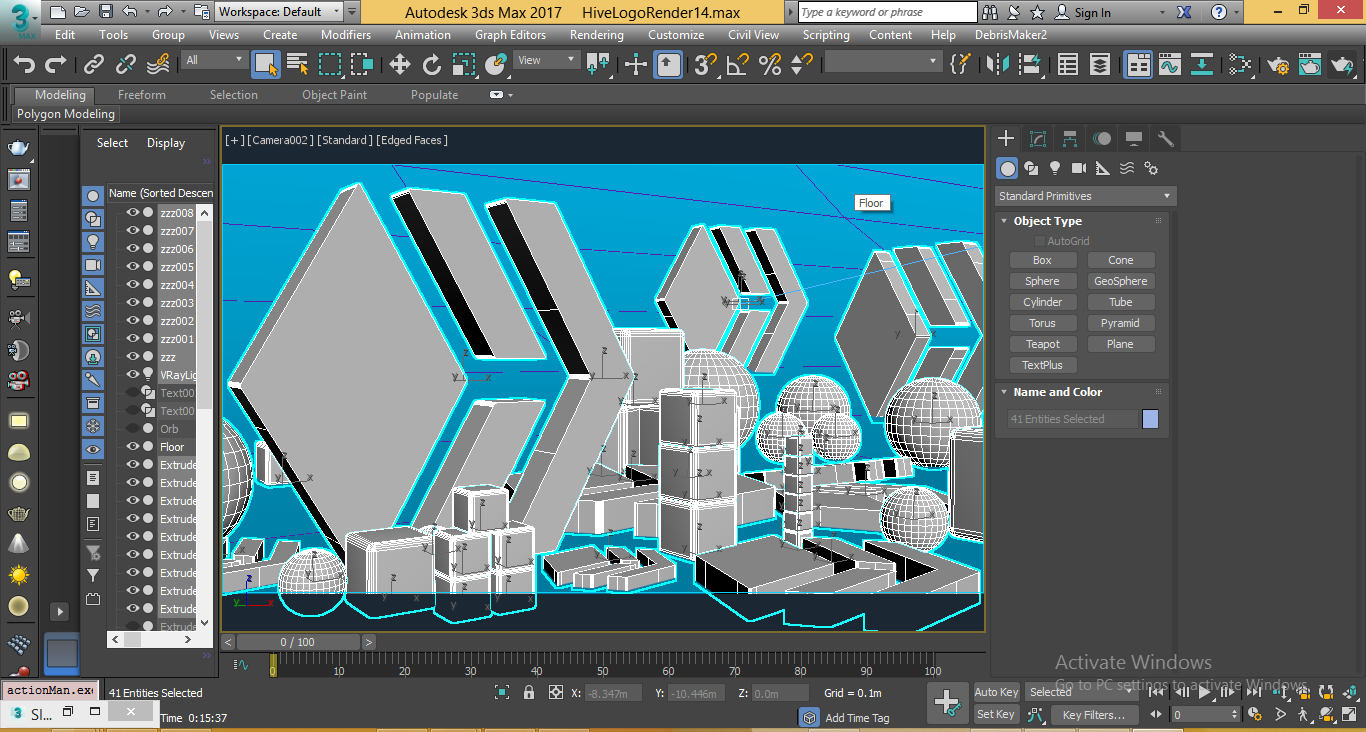Open the reference coordinate system View dropdown

546,60
